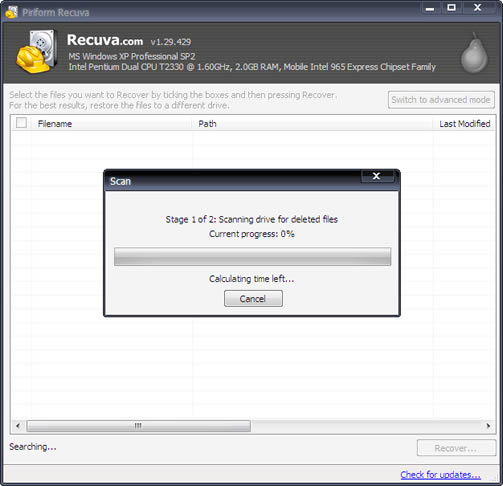503x486 pixels.
Task: Close the Piriform Recuva window
Action: [x=478, y=8]
